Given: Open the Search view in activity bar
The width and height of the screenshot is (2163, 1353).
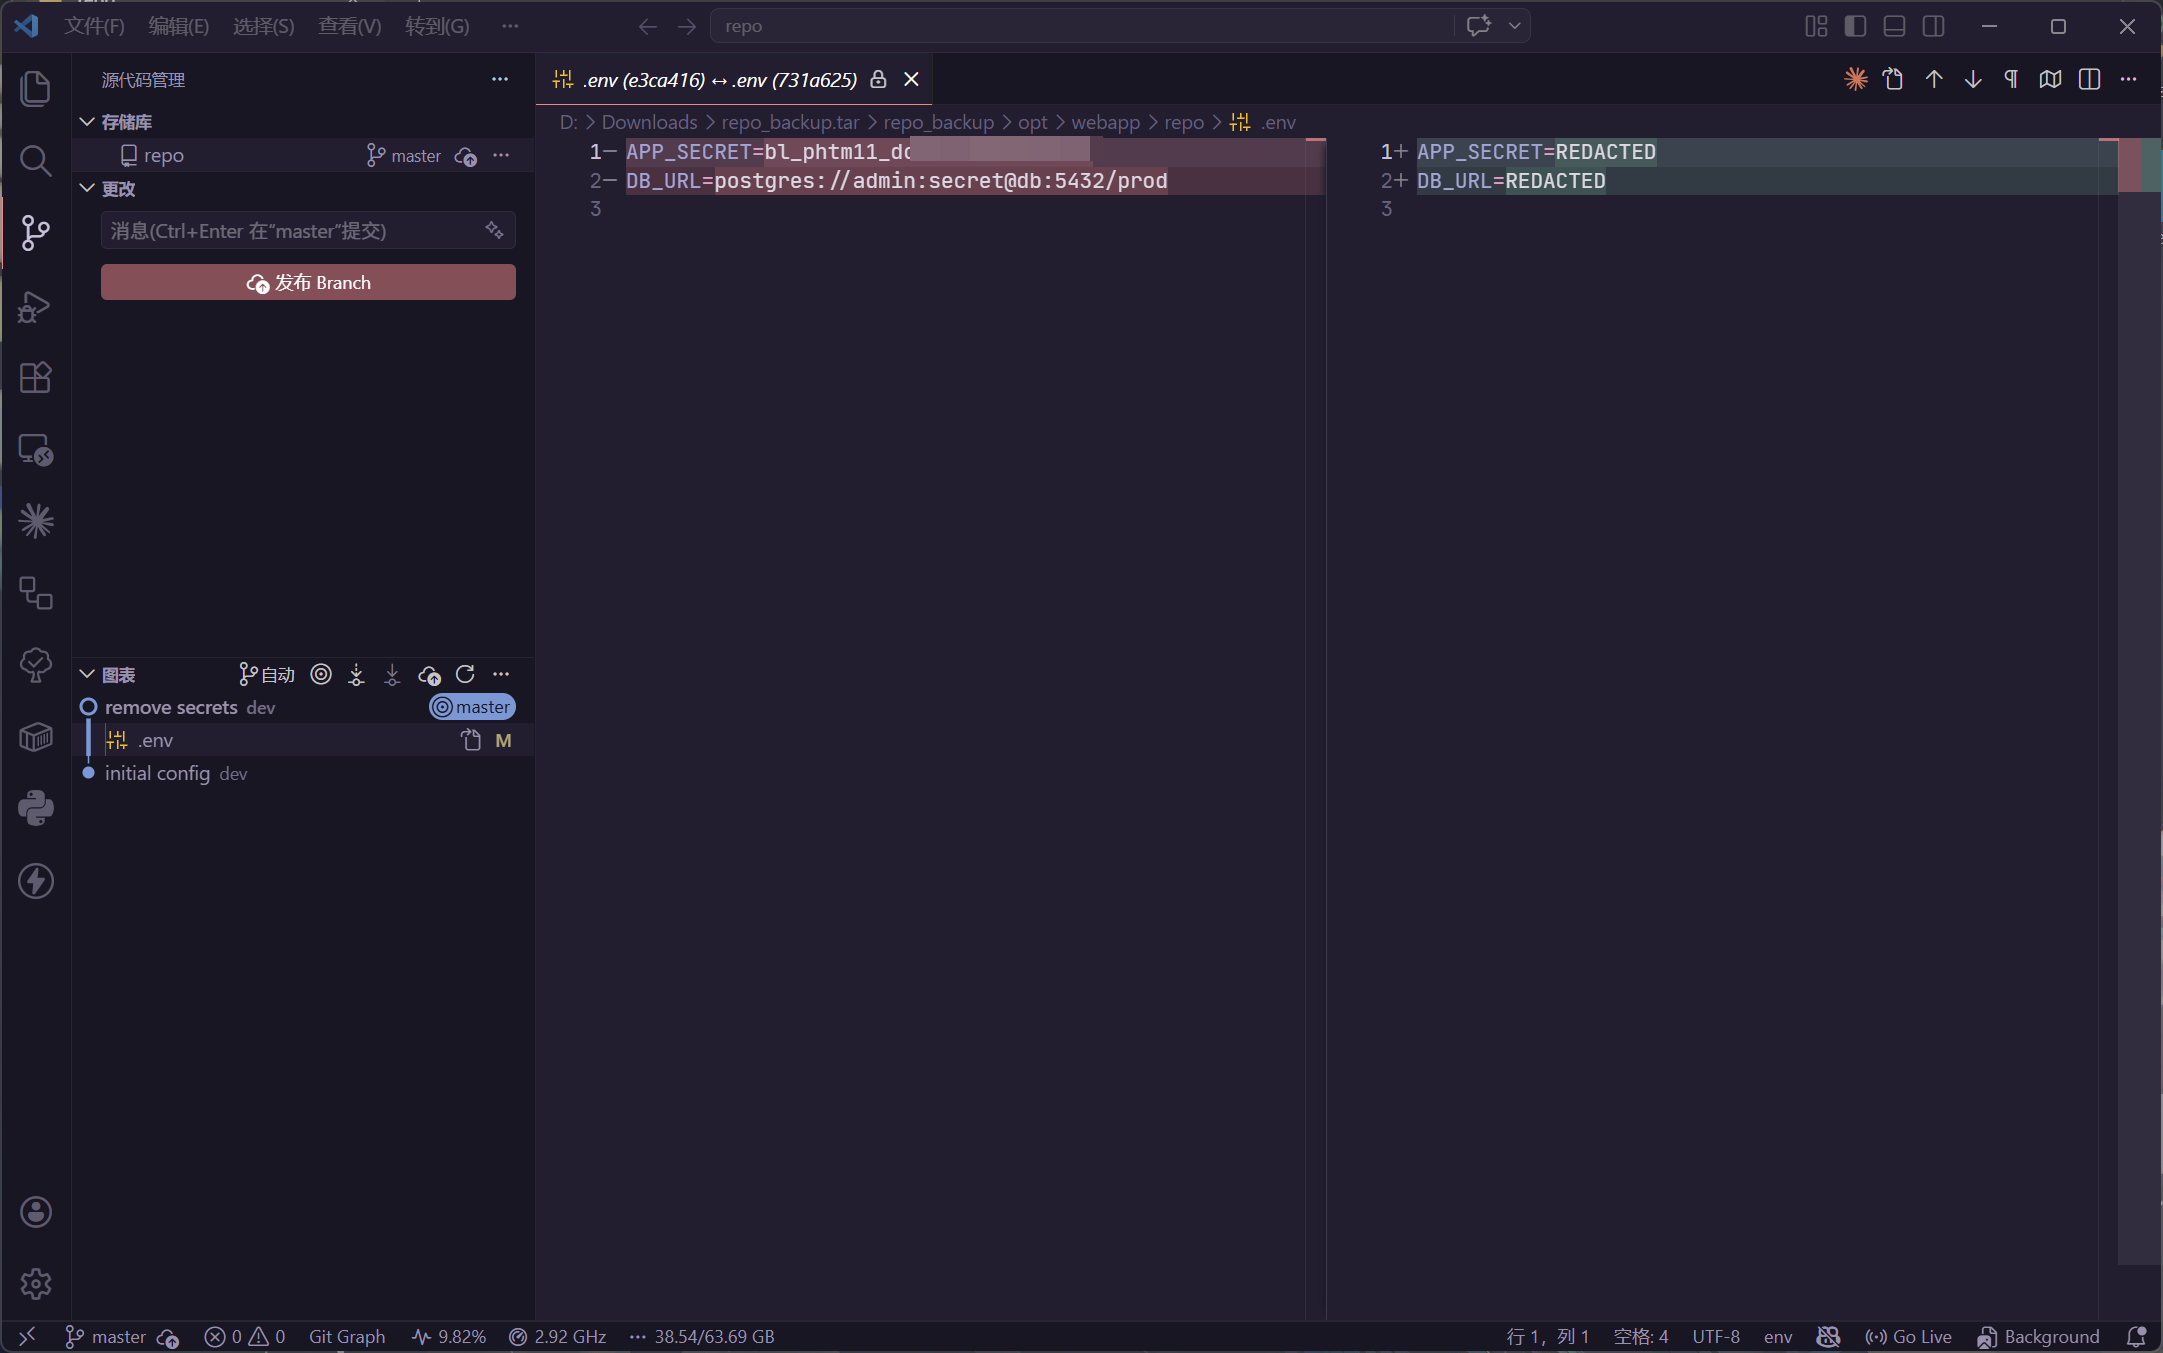Looking at the screenshot, I should click(36, 160).
